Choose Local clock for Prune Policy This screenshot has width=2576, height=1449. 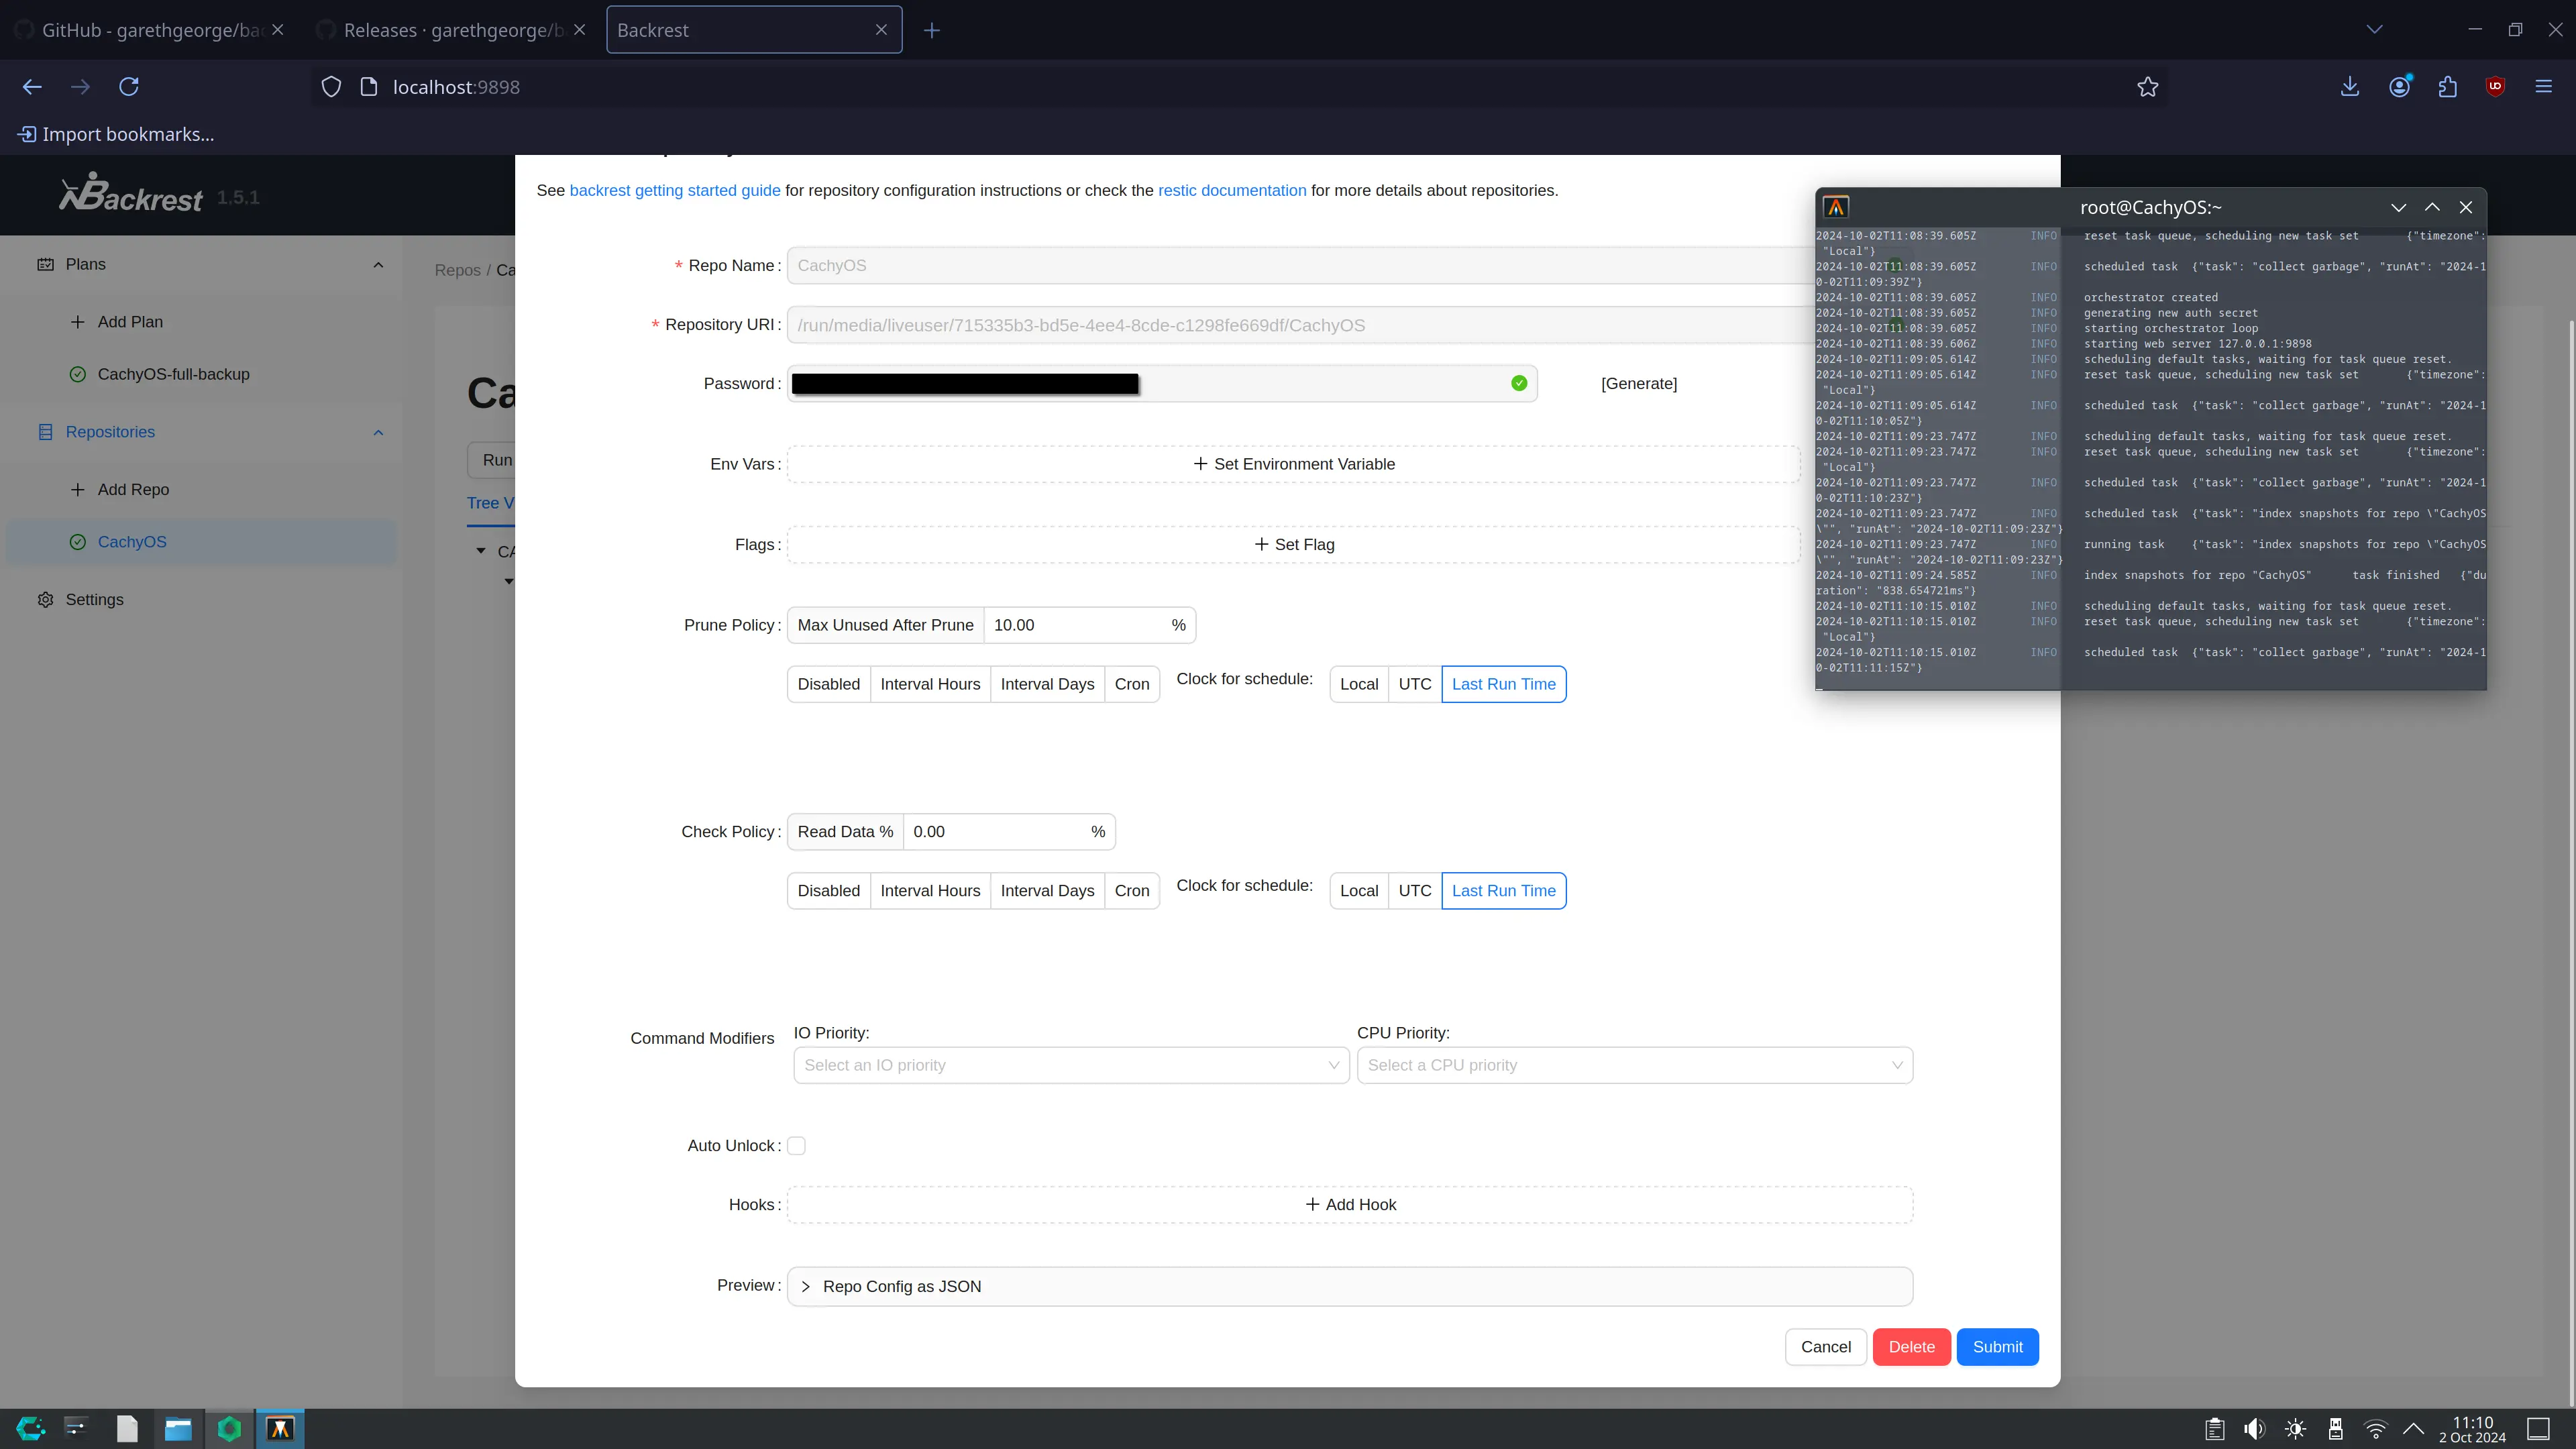pyautogui.click(x=1359, y=684)
